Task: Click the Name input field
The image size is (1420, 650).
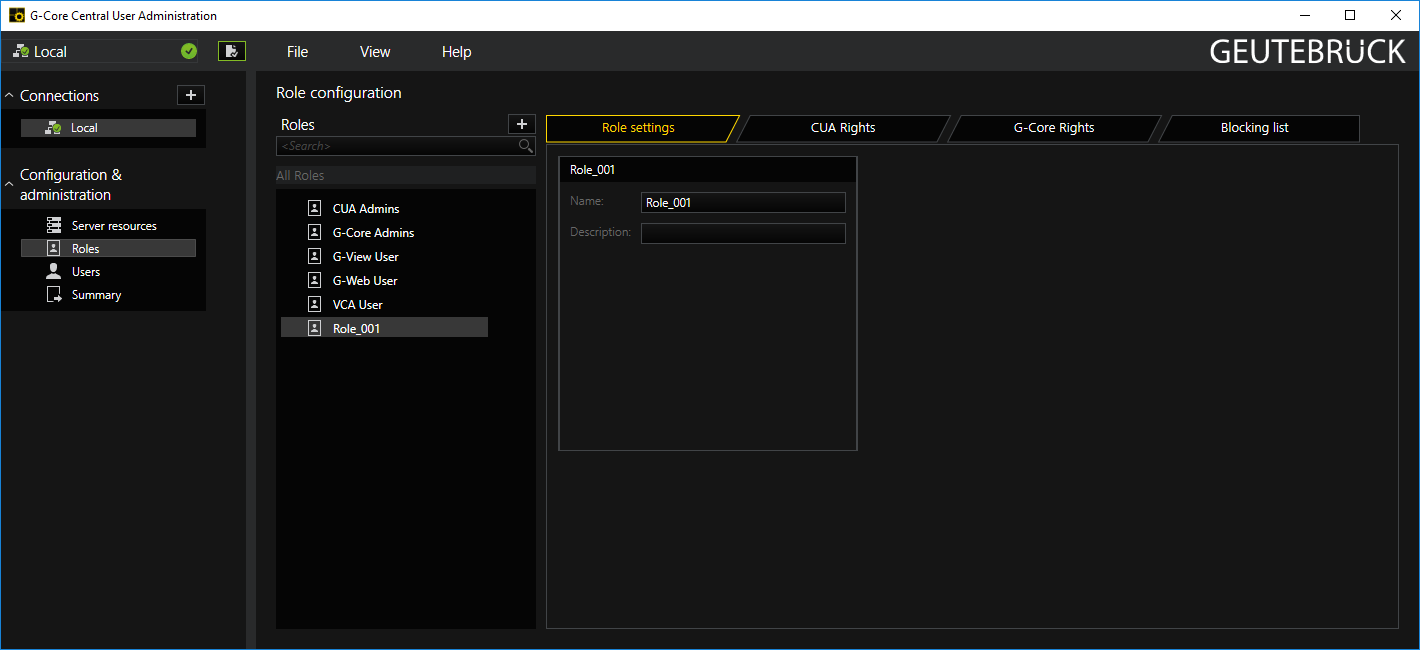Action: coord(743,203)
